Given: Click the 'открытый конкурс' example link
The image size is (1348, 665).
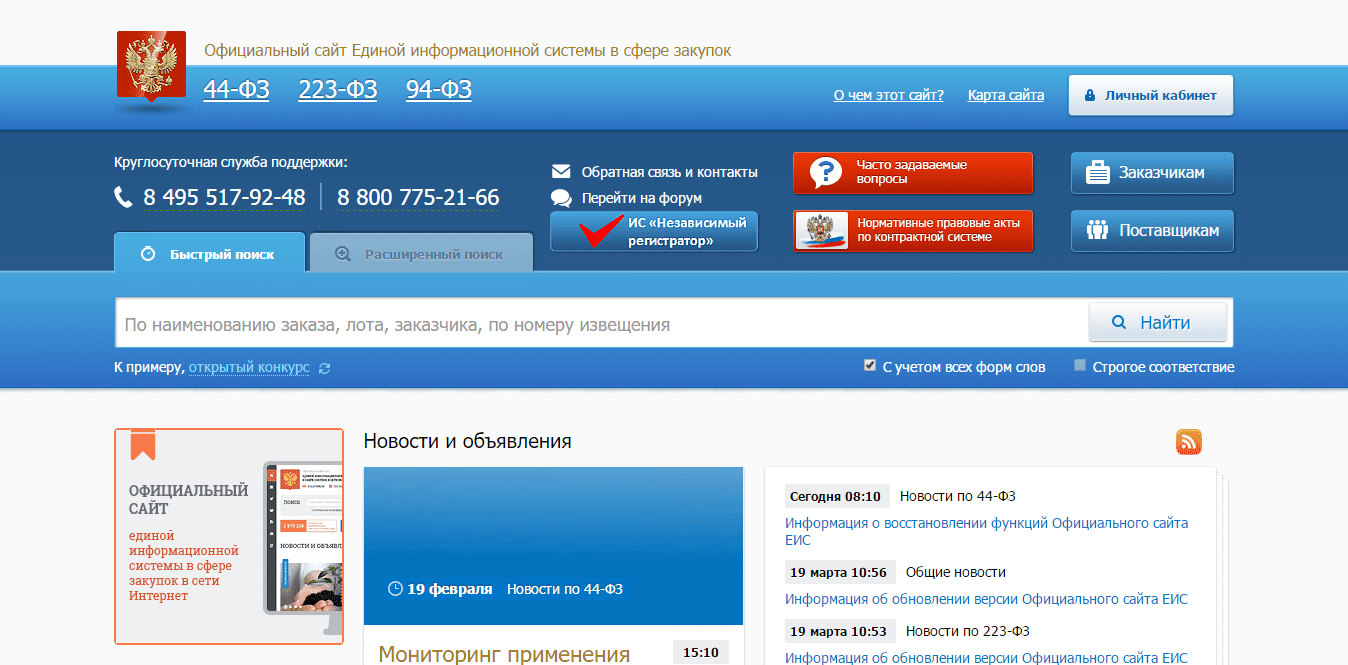Looking at the screenshot, I should 249,367.
